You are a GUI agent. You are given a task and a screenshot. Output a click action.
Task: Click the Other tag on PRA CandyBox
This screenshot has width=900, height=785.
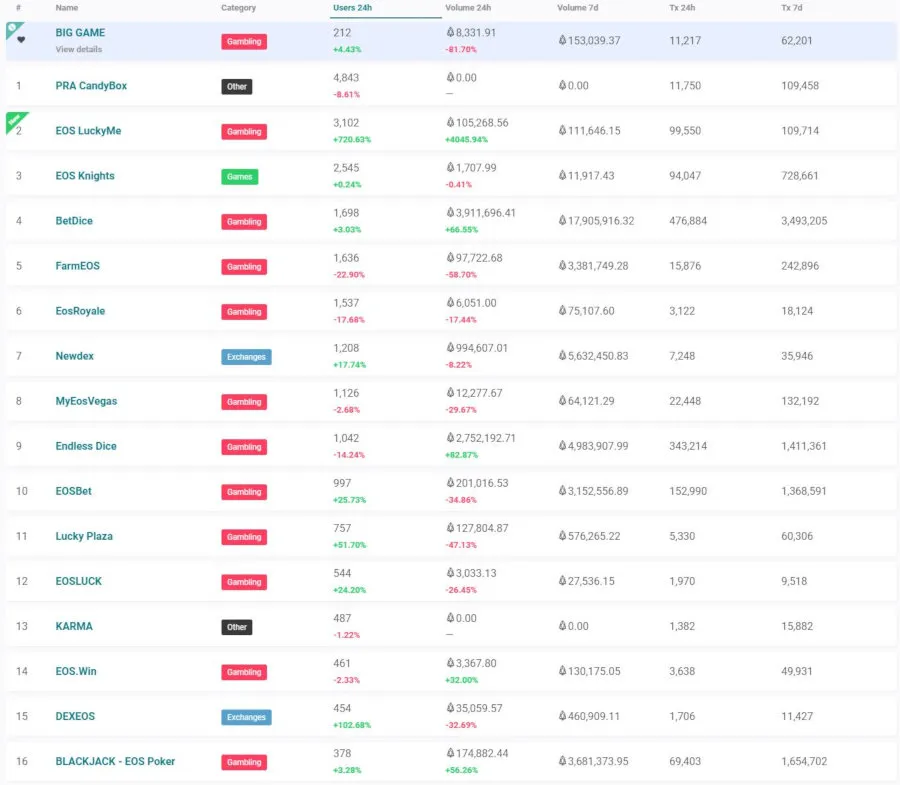236,87
